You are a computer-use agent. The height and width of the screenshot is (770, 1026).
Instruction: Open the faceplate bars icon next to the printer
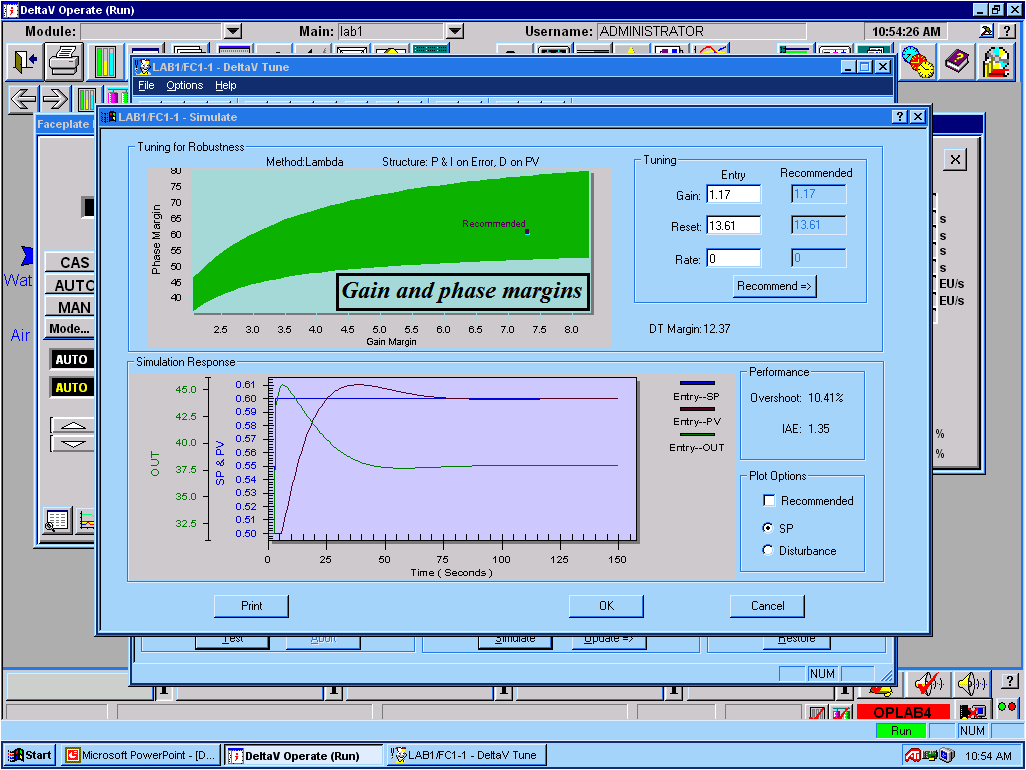(104, 62)
